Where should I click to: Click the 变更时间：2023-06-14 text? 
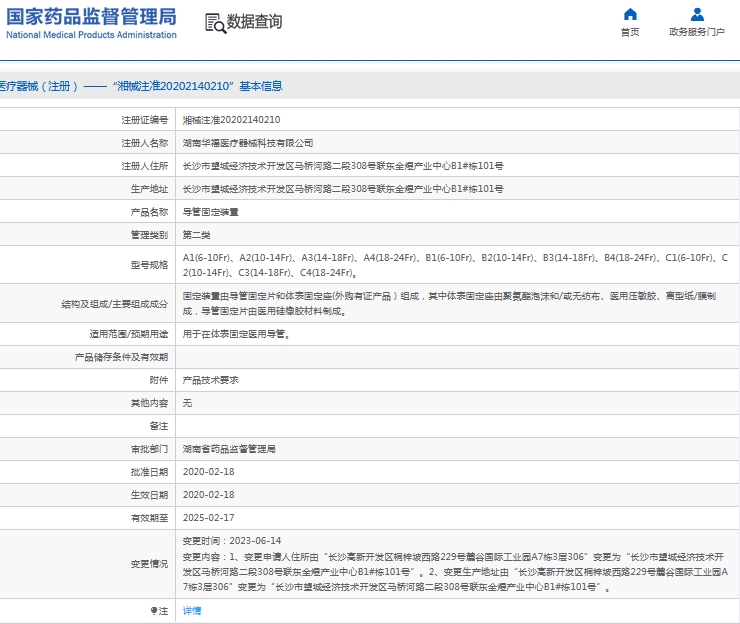232,541
